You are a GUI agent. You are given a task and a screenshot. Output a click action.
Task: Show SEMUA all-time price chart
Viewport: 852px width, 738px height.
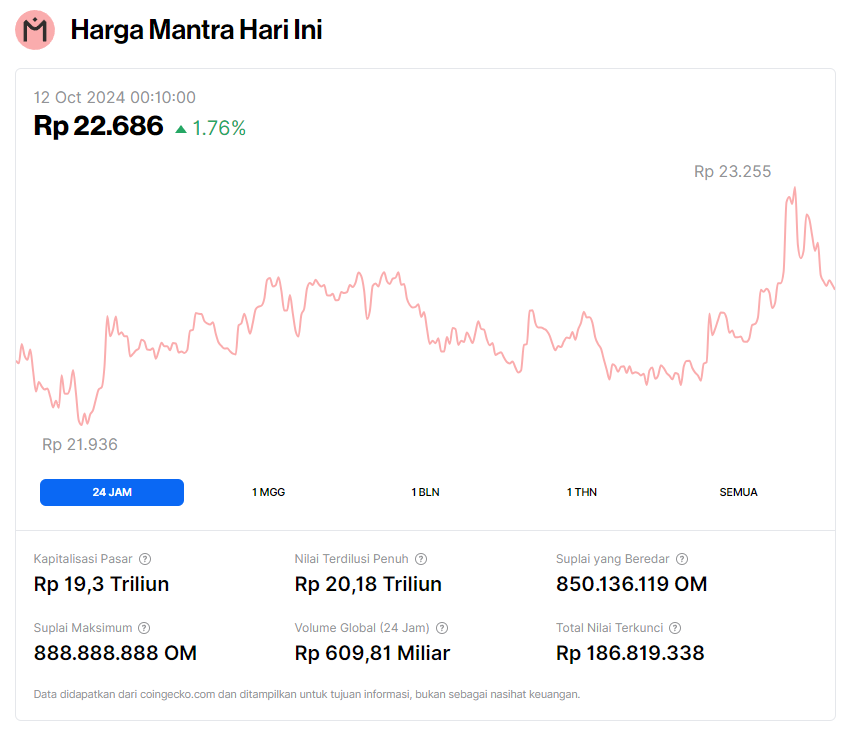(738, 492)
